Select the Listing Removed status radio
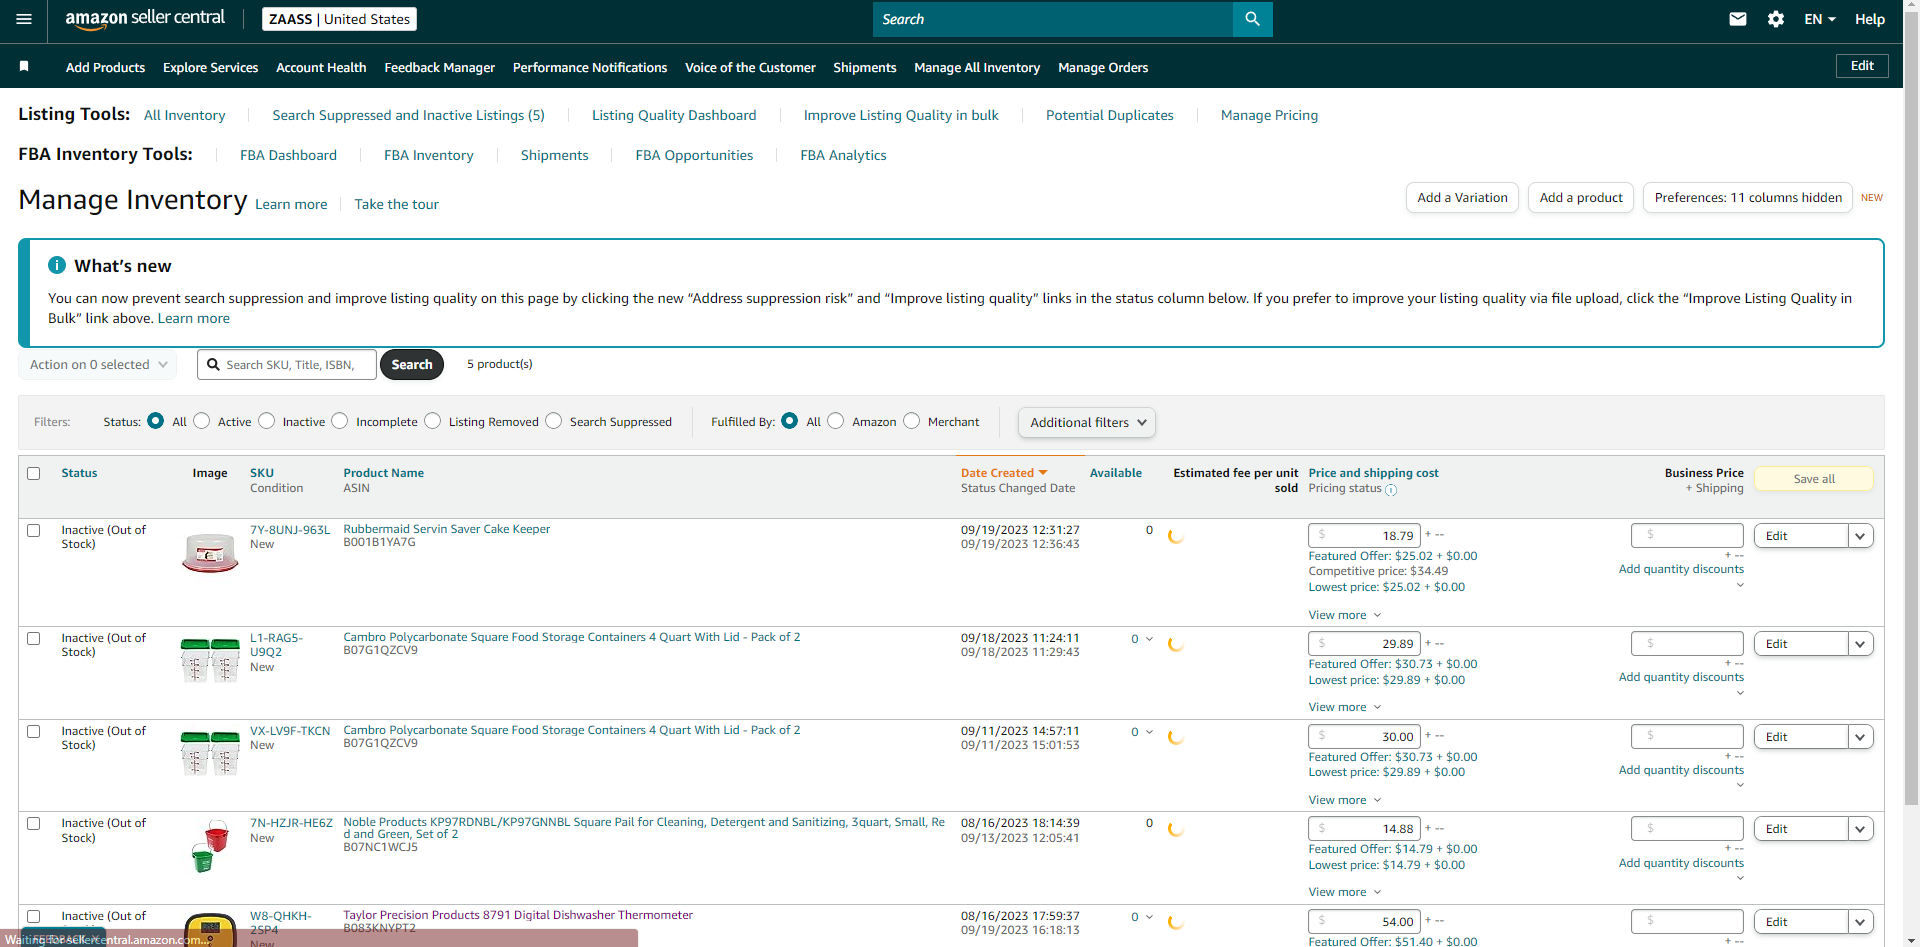The image size is (1920, 947). click(x=433, y=421)
